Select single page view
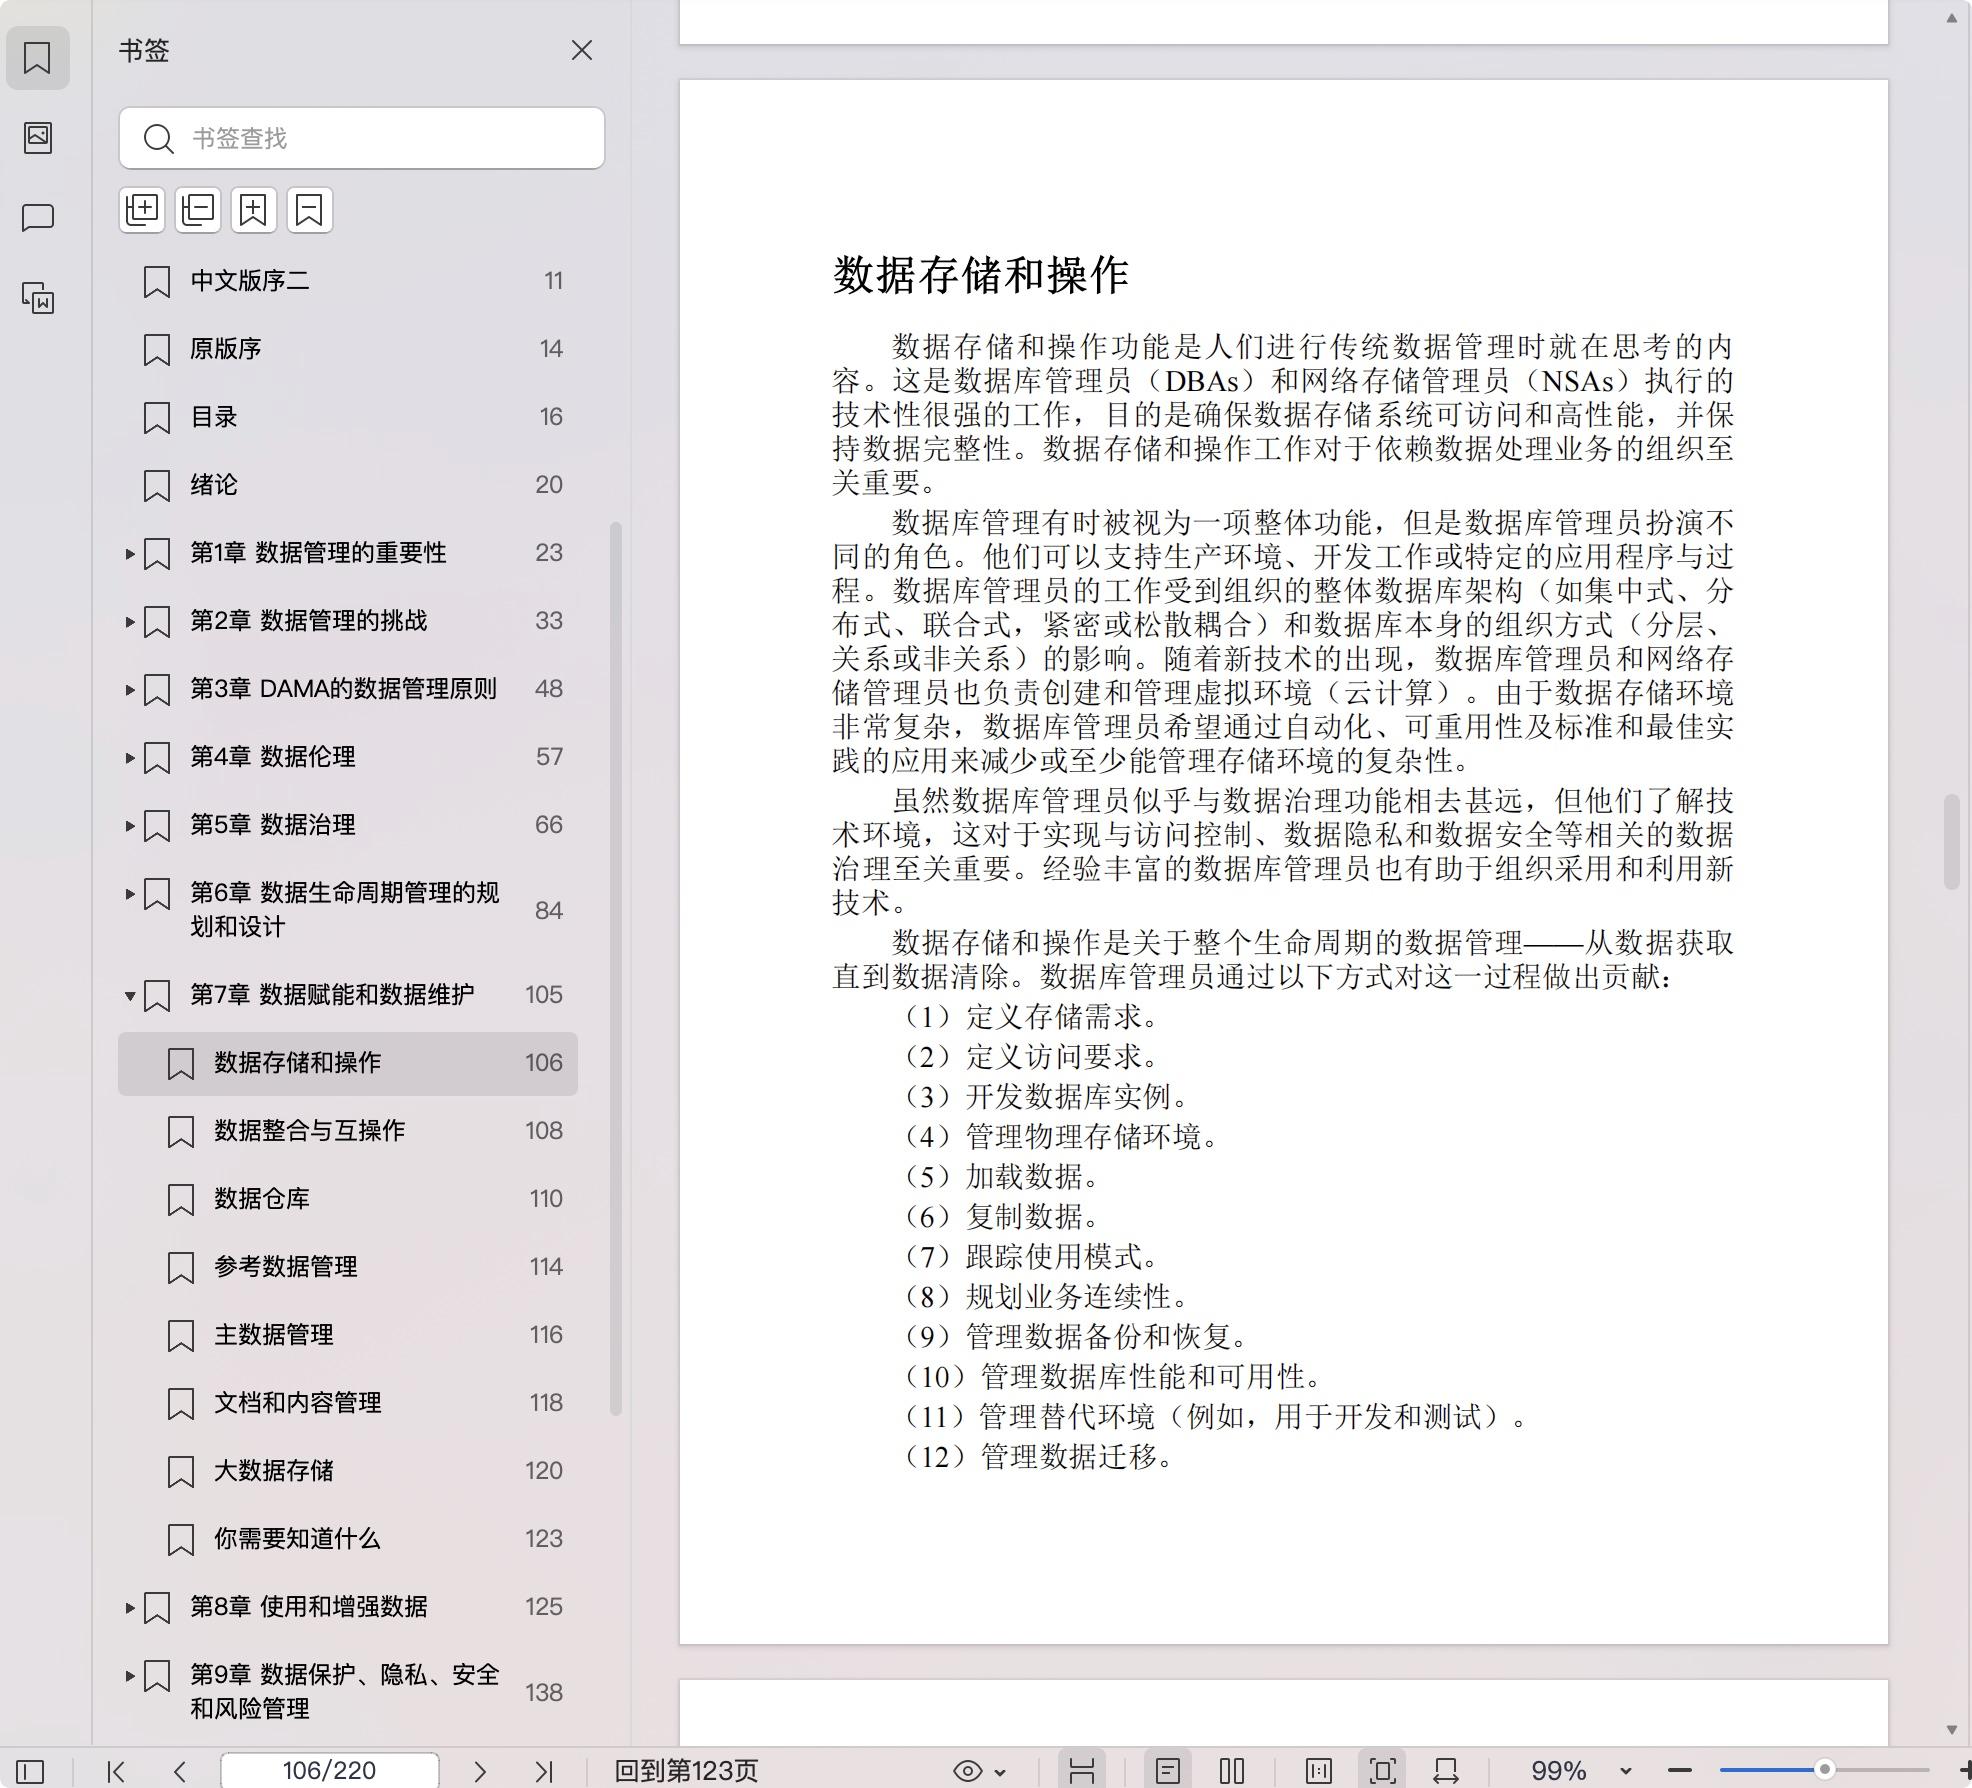The height and width of the screenshot is (1788, 1972). coord(1167,1771)
